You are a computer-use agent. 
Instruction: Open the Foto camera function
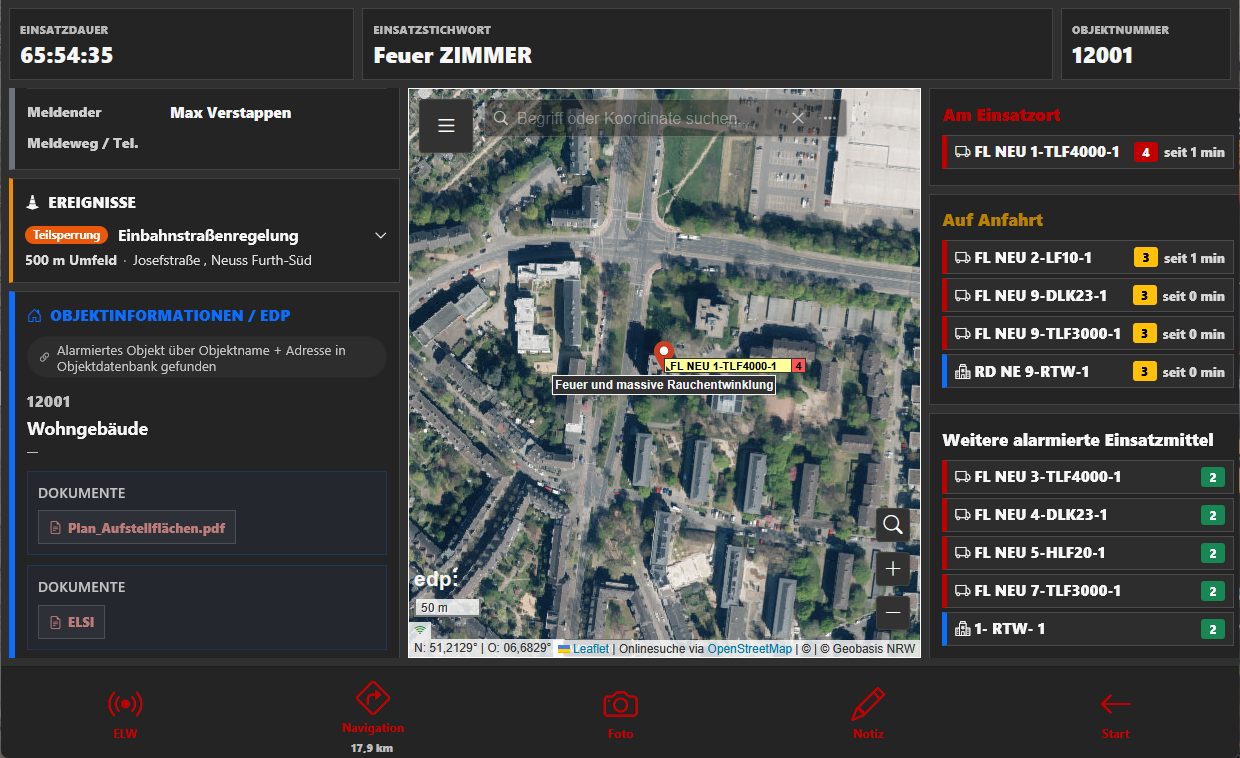tap(620, 712)
